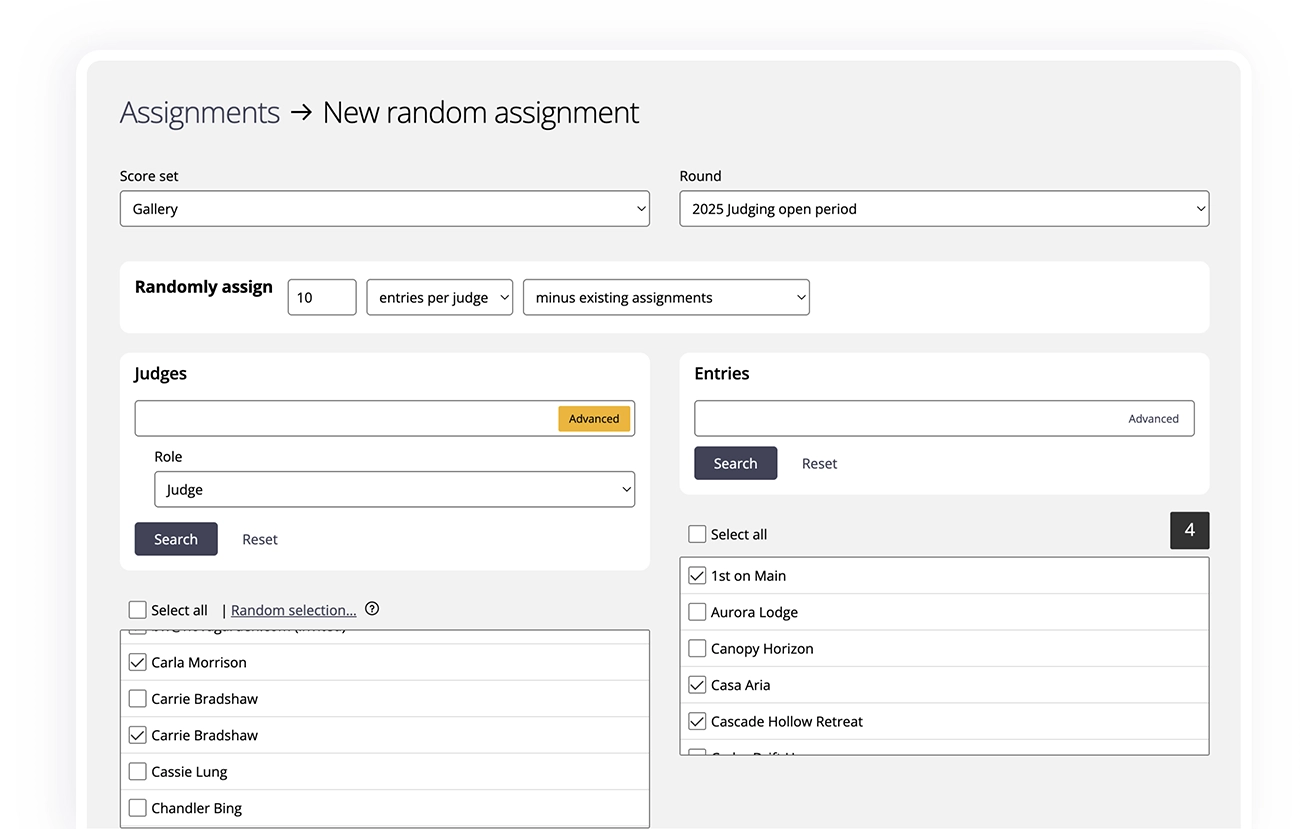Open the Score set Gallery dropdown
This screenshot has width=1300, height=829.
pyautogui.click(x=384, y=209)
